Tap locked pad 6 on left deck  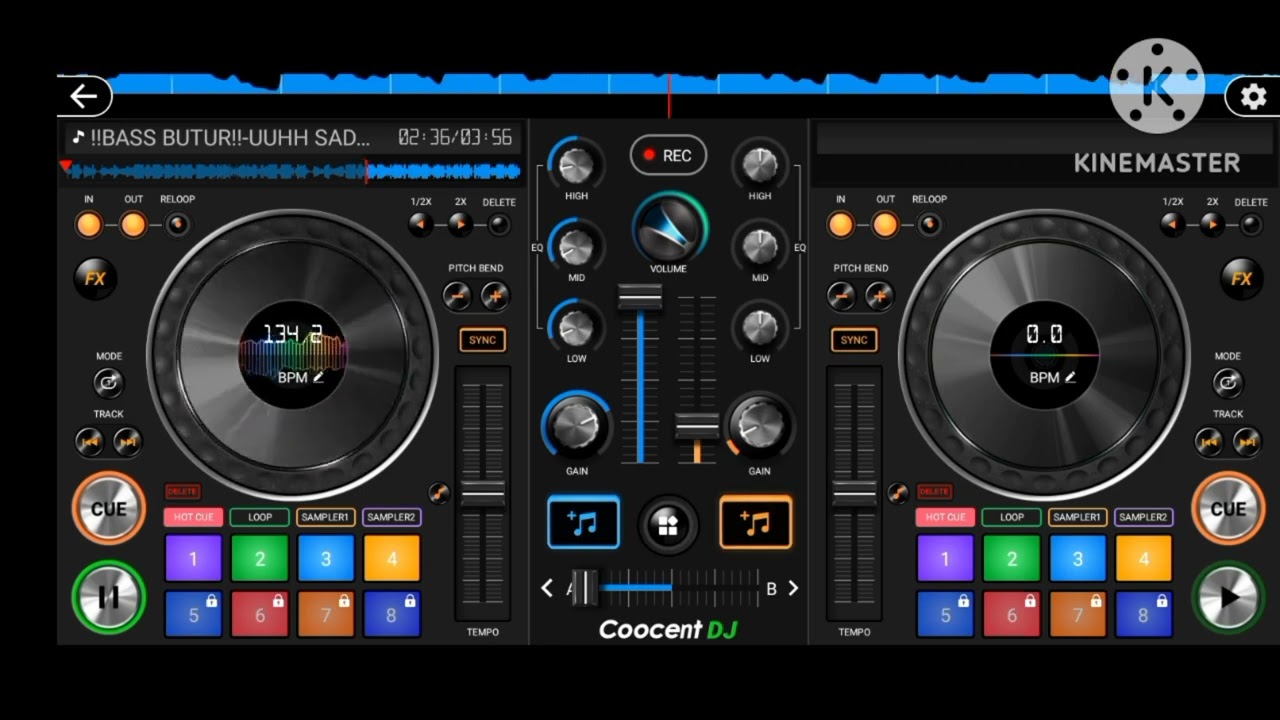coord(259,614)
